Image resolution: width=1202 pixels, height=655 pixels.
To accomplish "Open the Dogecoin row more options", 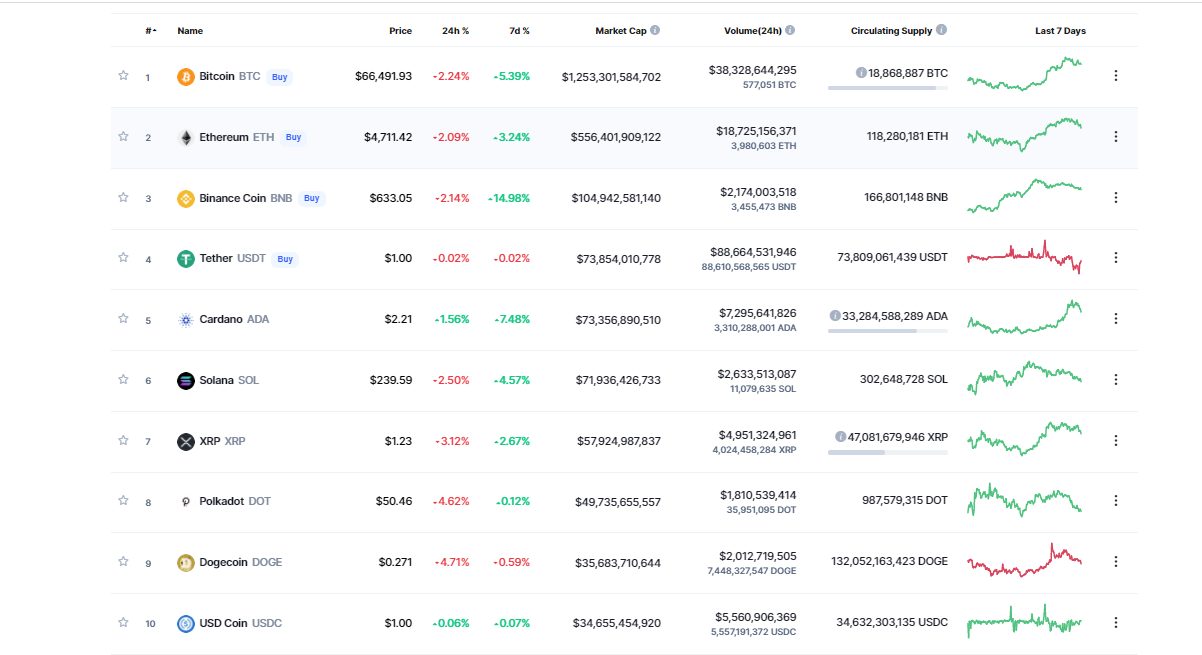I will 1116,561.
